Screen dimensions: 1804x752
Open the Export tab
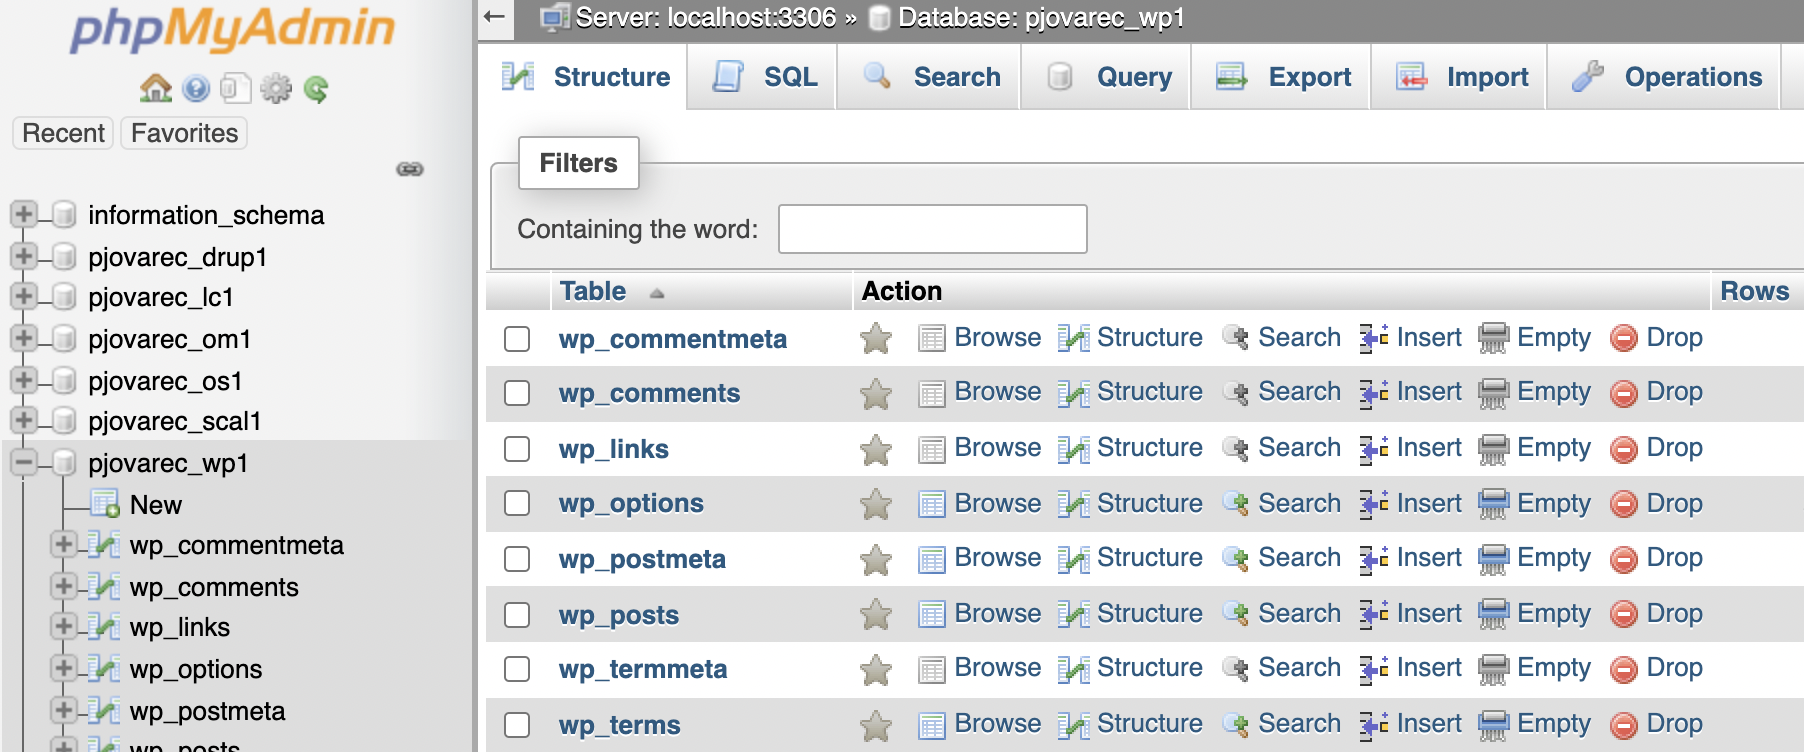click(x=1284, y=77)
